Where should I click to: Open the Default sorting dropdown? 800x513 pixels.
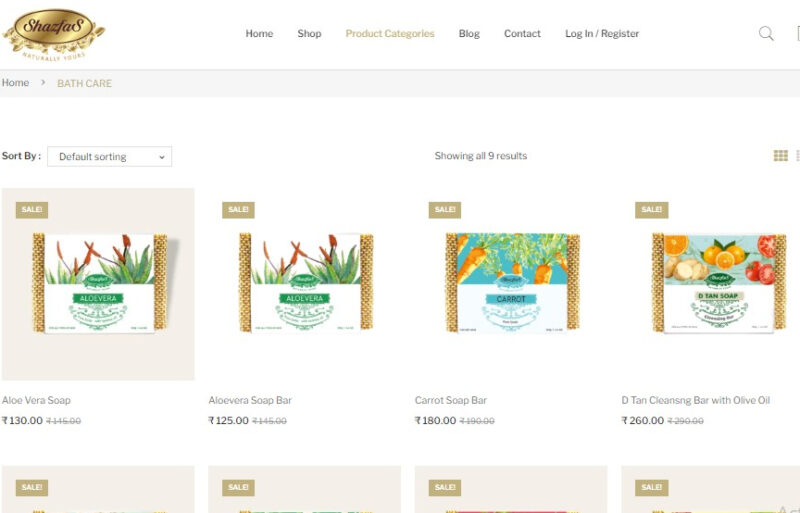(x=109, y=157)
